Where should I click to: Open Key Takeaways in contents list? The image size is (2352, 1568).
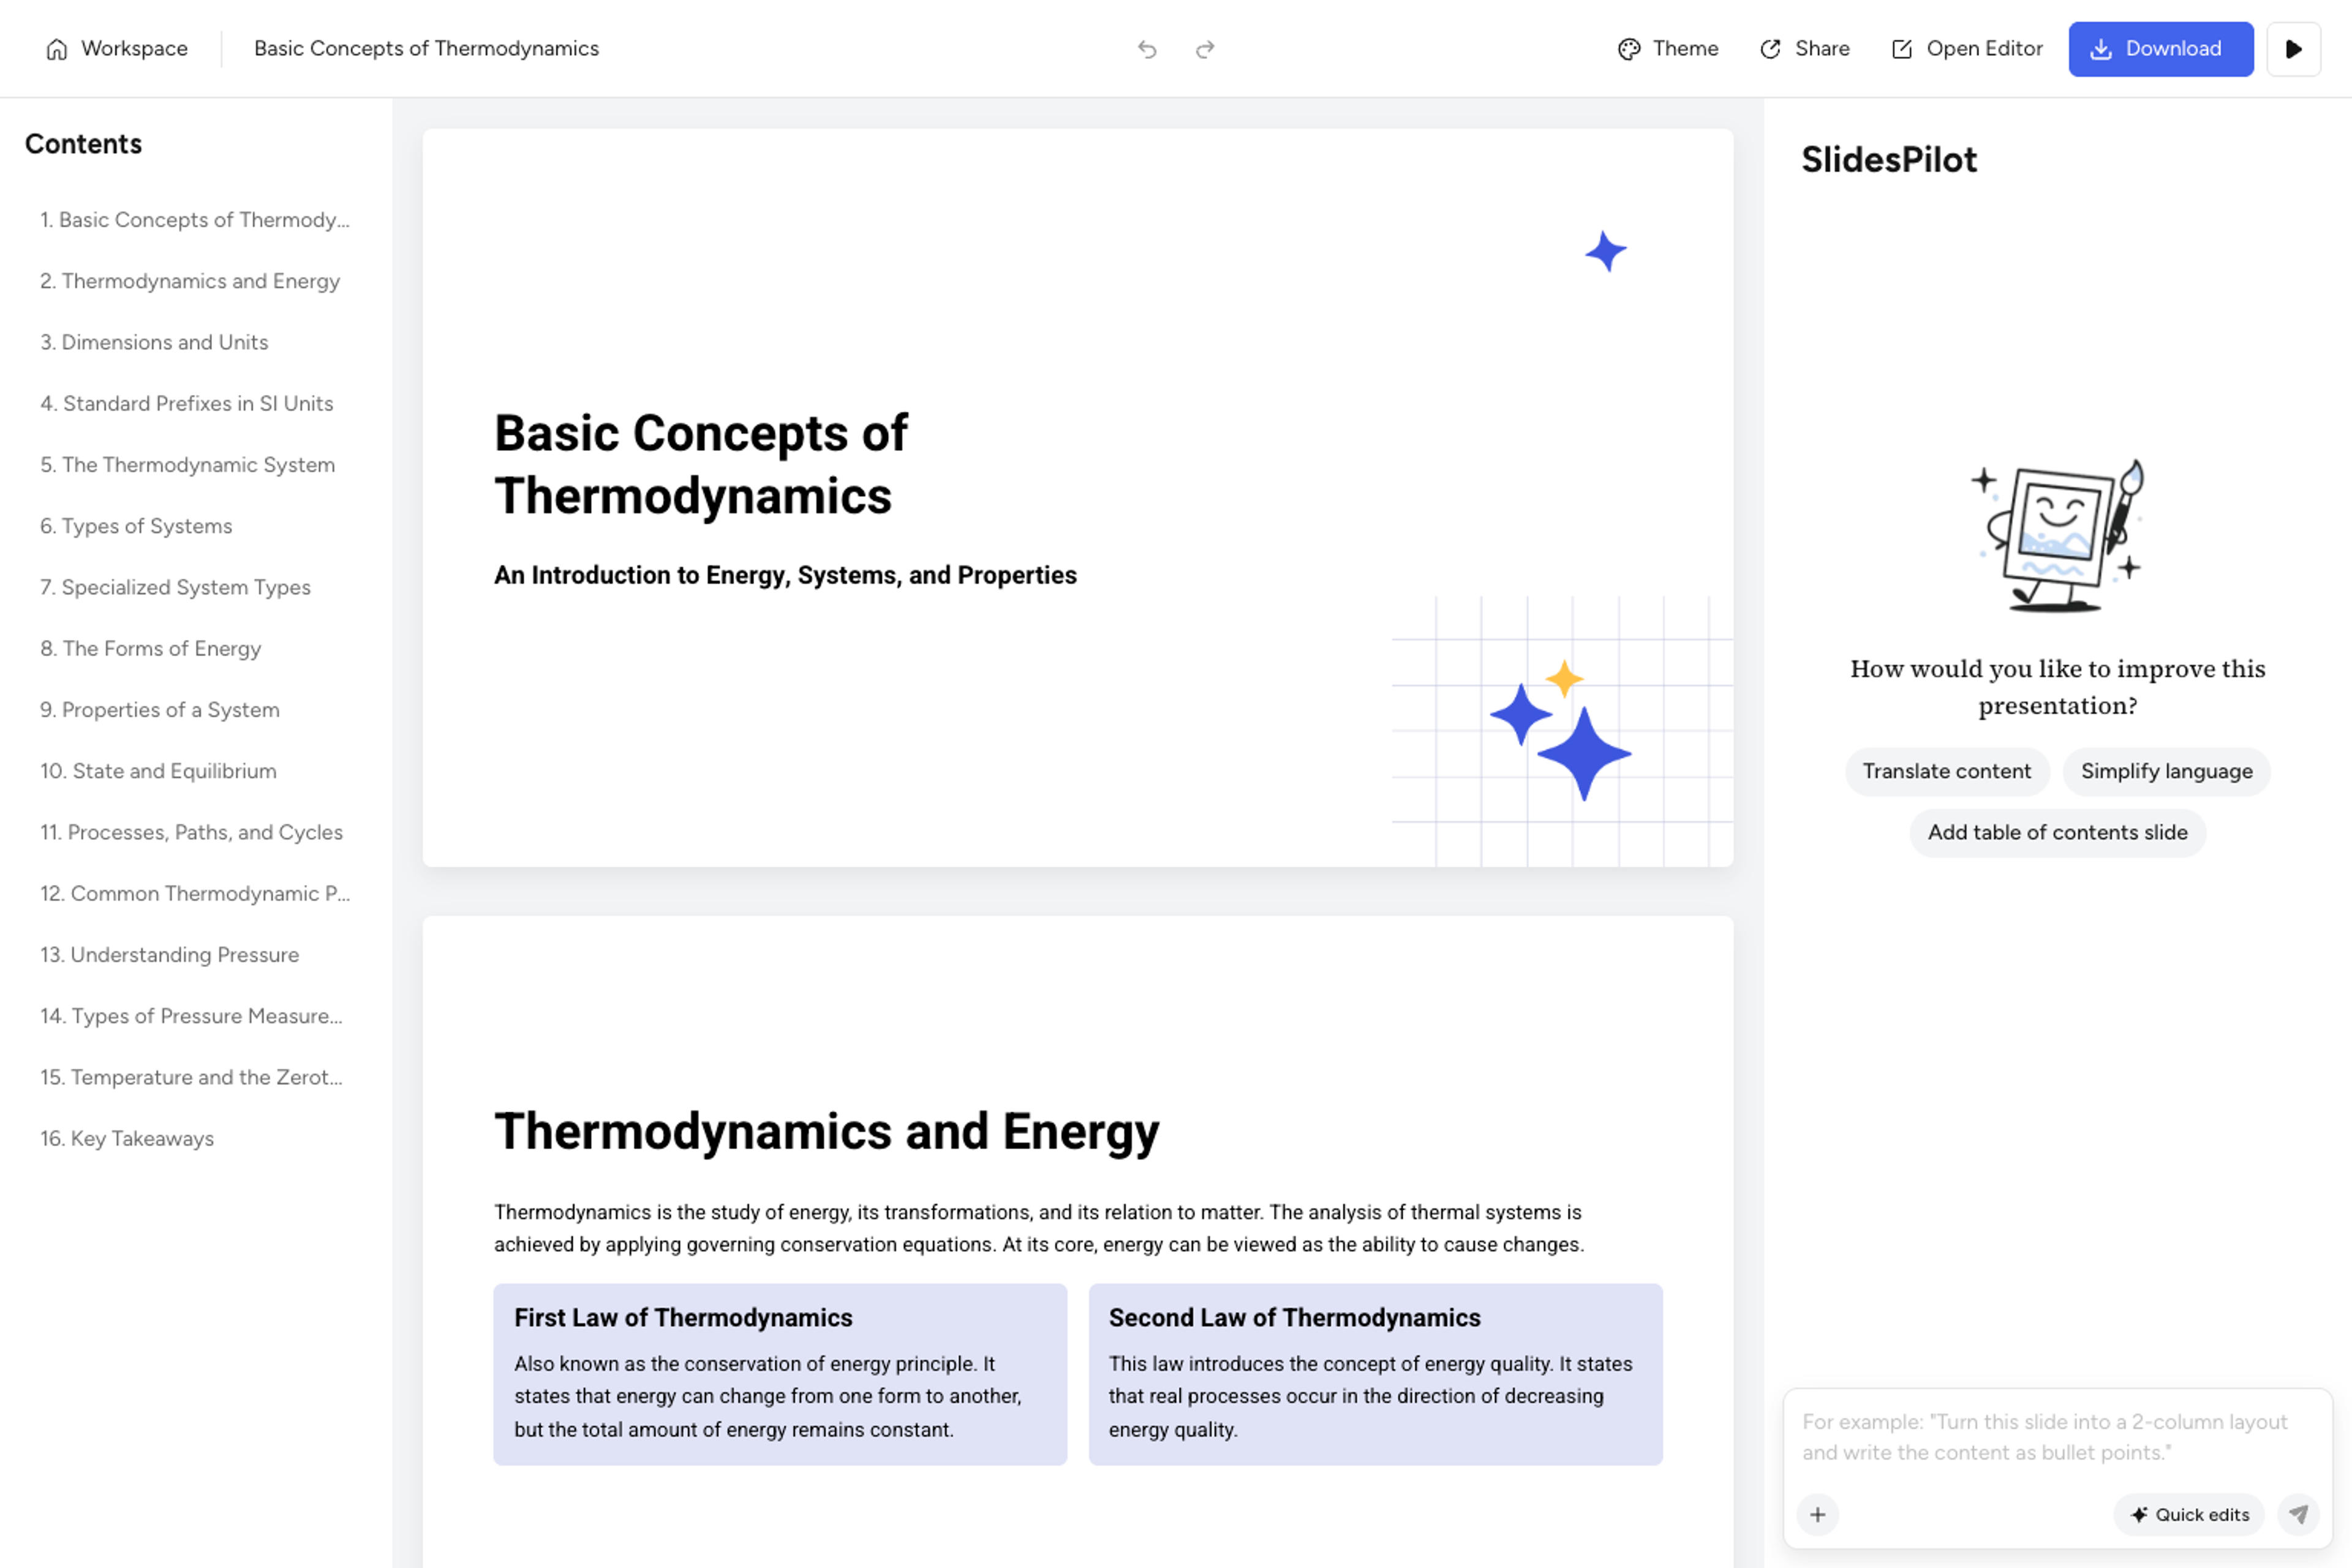tap(127, 1138)
